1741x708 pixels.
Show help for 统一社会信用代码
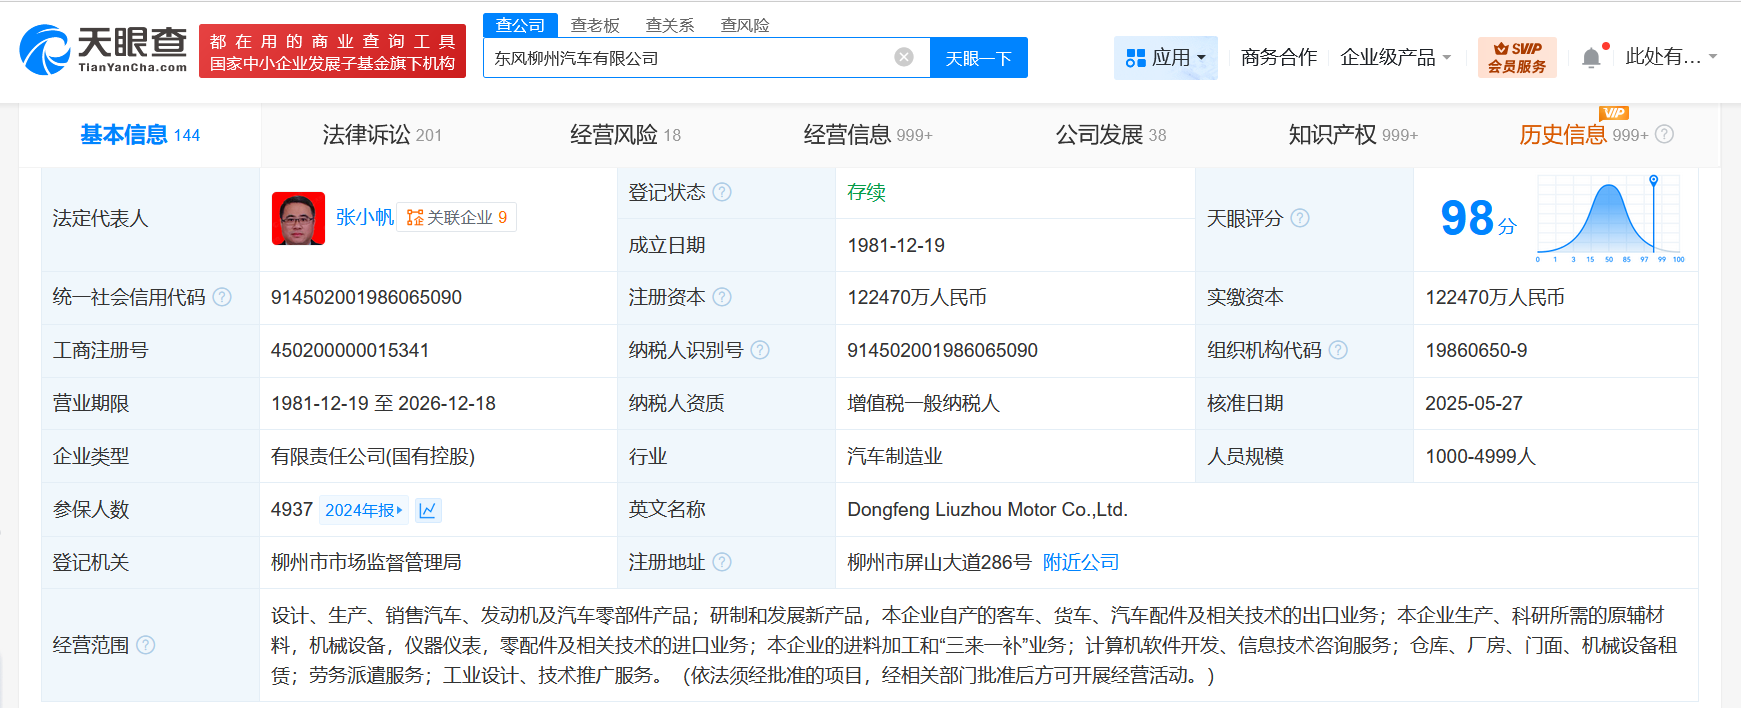tap(222, 297)
